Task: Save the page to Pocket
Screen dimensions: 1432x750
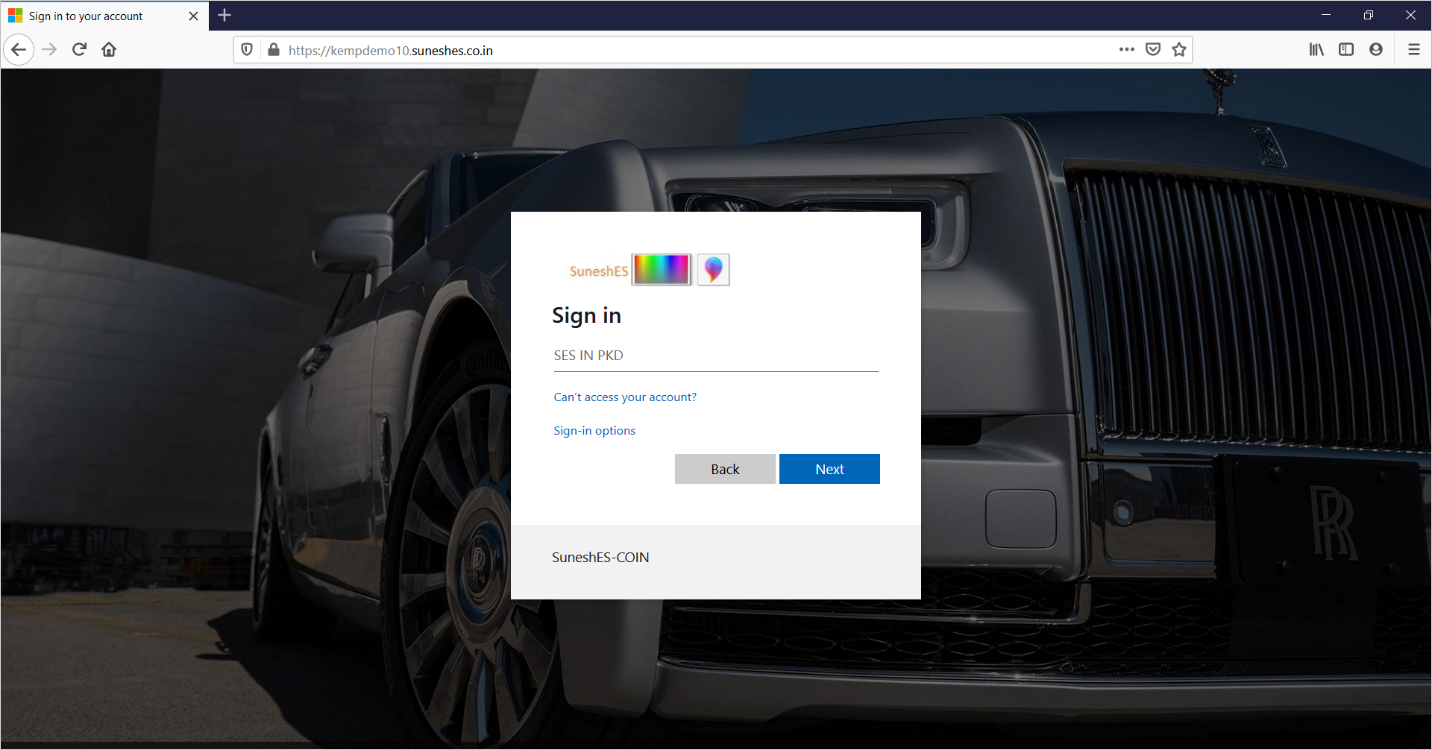Action: point(1152,48)
